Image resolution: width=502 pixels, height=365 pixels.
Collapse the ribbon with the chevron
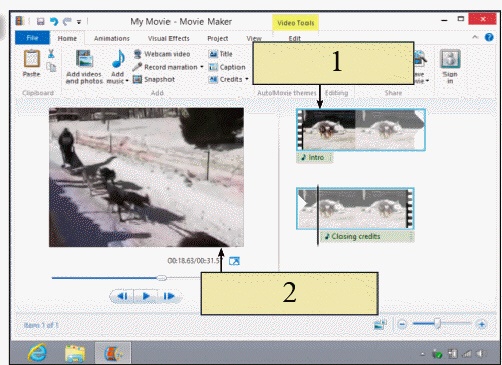tap(475, 37)
